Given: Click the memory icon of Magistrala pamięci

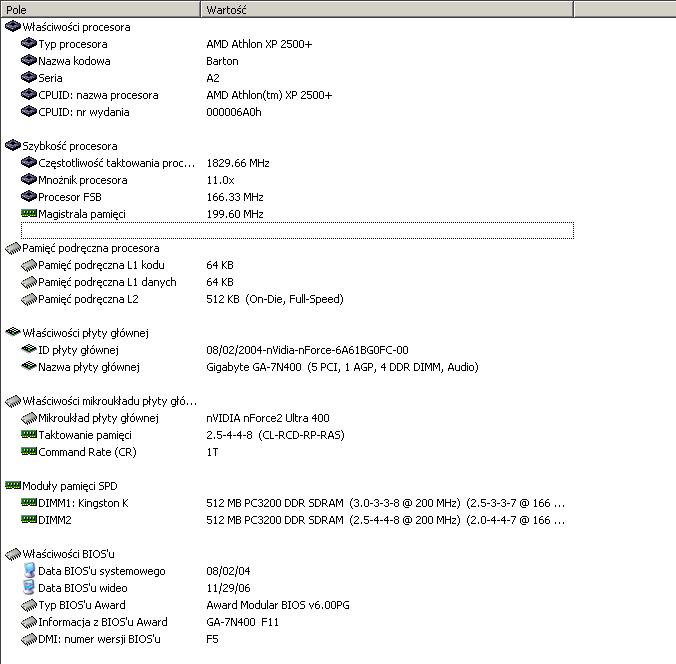Looking at the screenshot, I should click(x=28, y=213).
